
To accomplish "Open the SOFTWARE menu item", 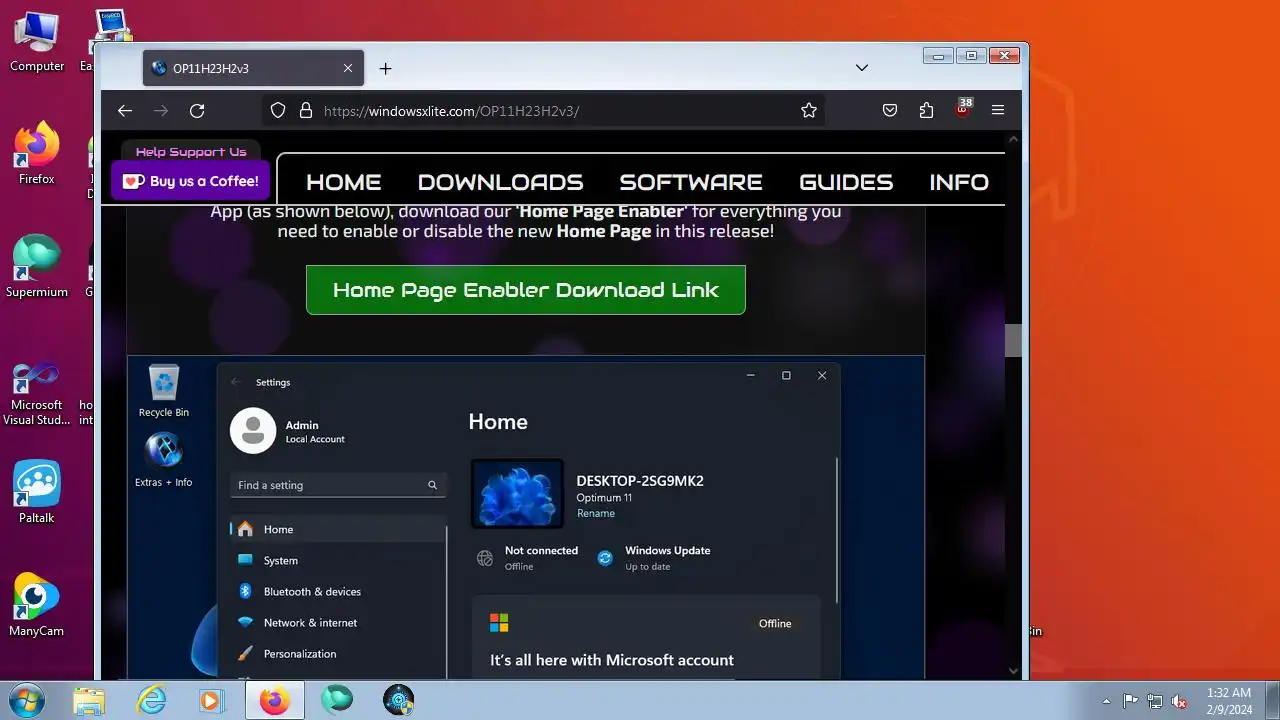I will click(691, 182).
